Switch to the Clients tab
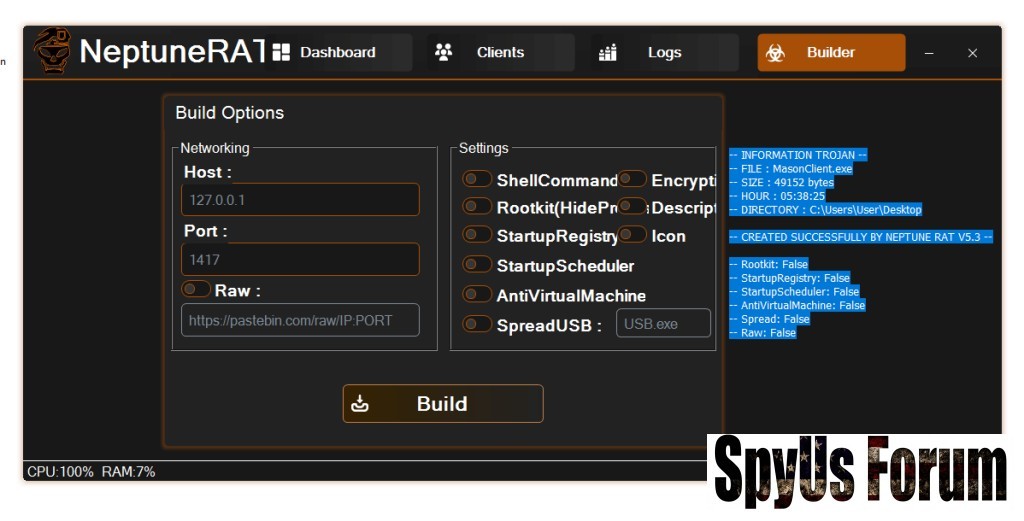Image resolution: width=1024 pixels, height=521 pixels. (x=500, y=52)
